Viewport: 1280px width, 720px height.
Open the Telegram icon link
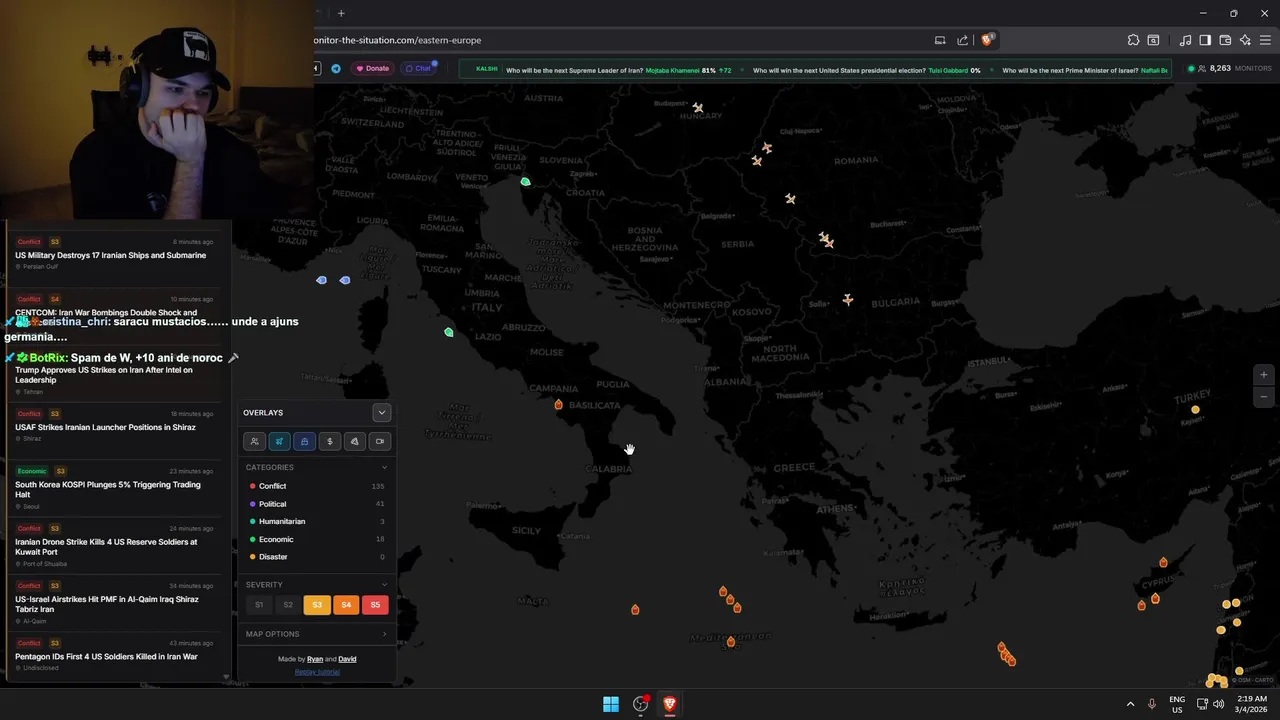(x=336, y=69)
